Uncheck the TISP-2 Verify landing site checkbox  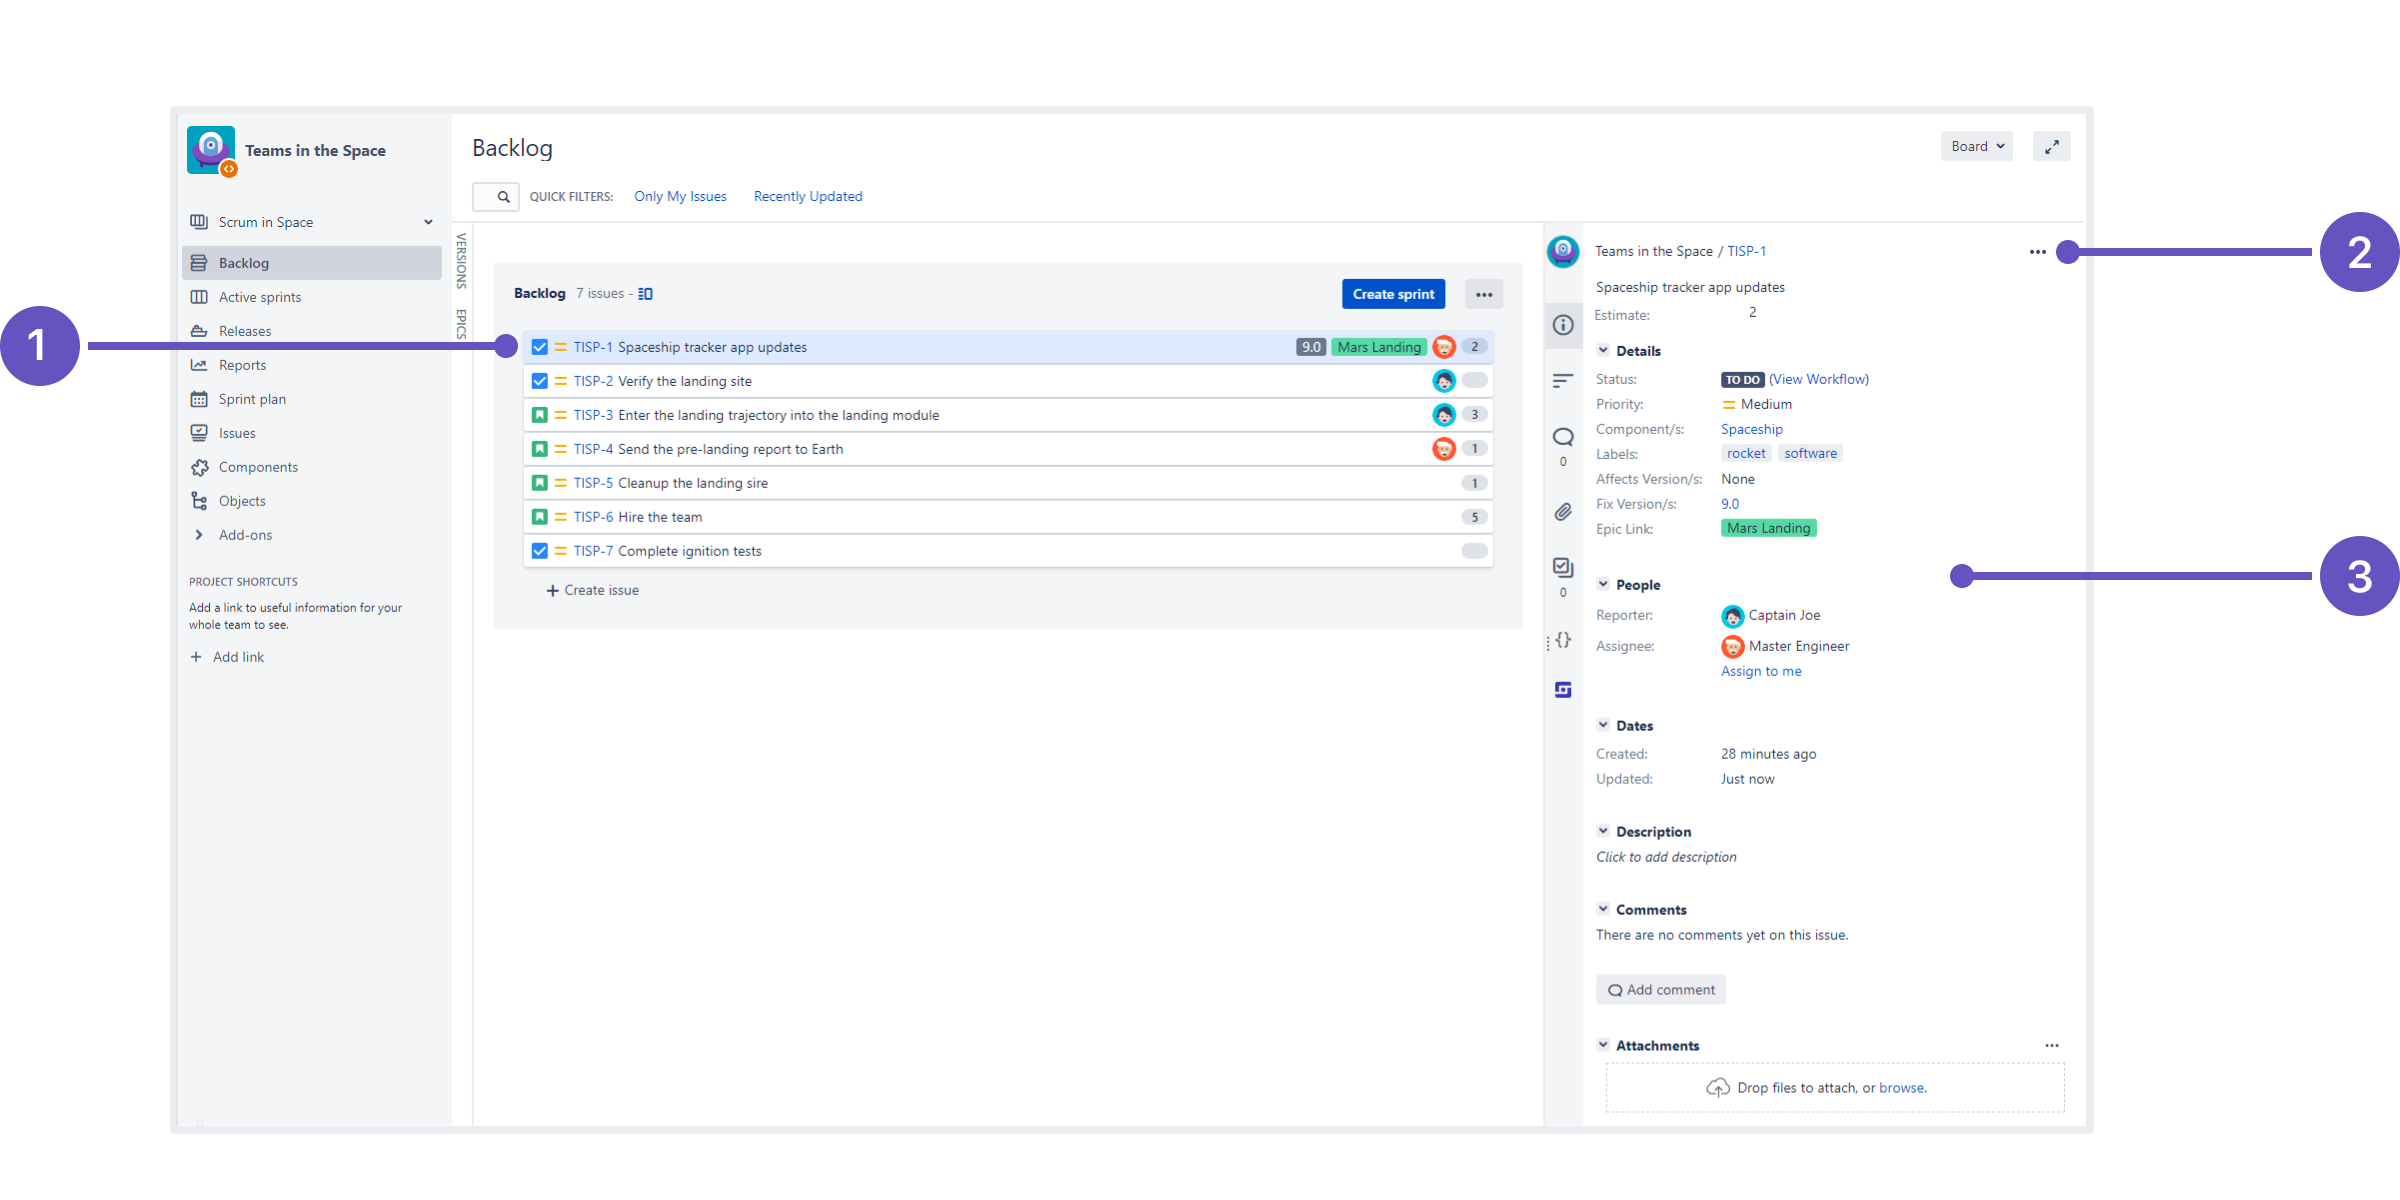click(x=540, y=381)
